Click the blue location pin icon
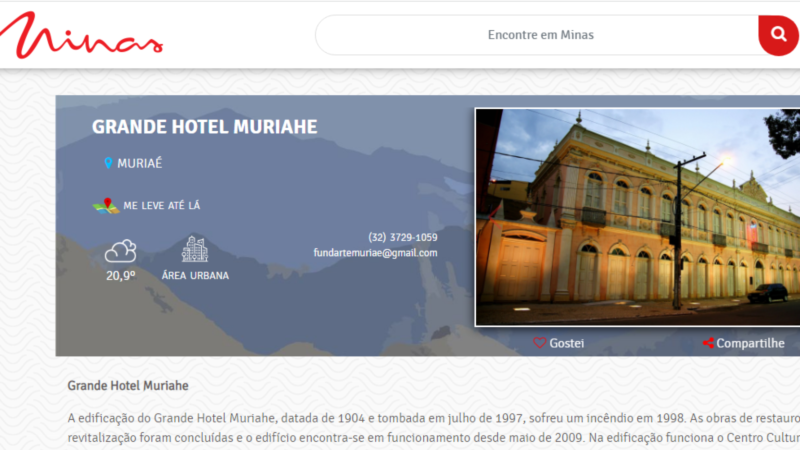 point(108,163)
